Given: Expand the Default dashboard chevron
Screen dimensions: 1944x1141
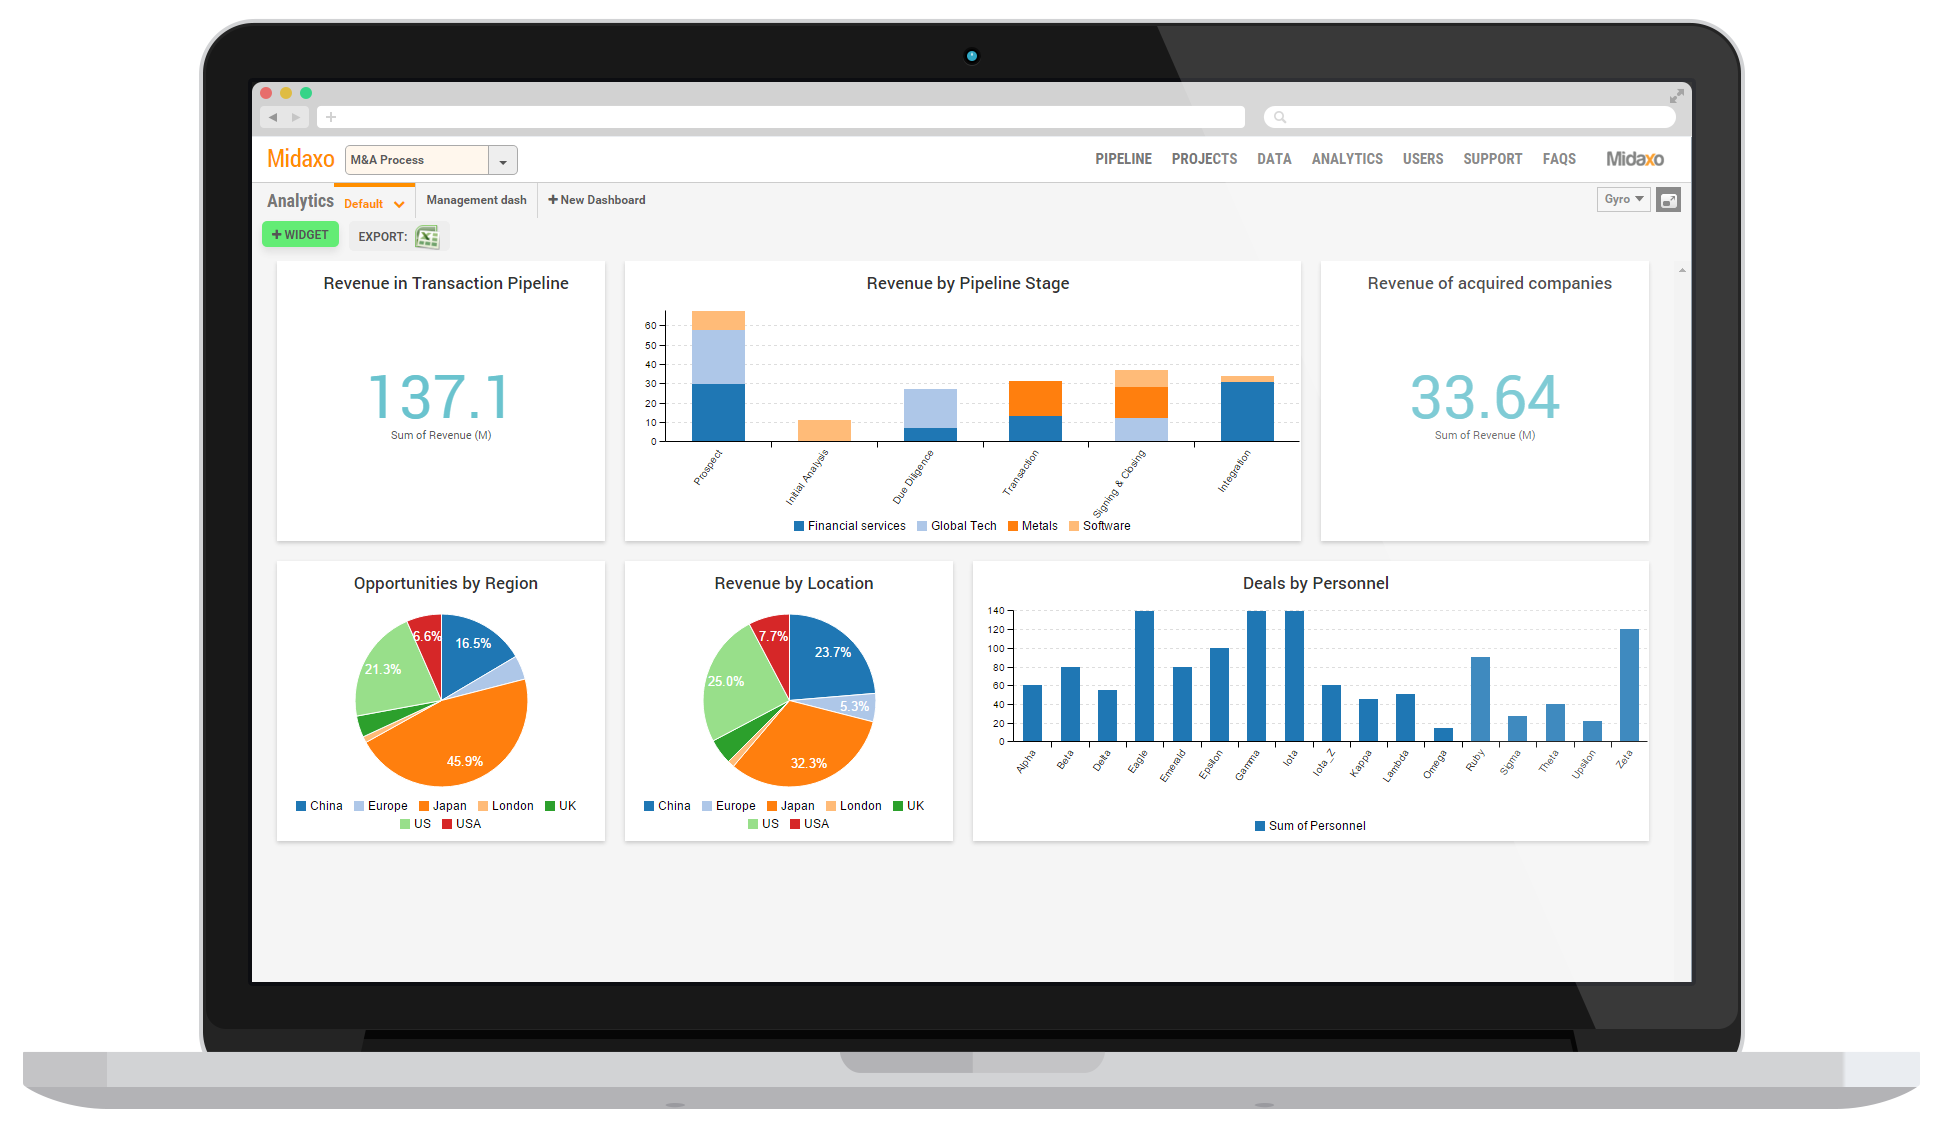Looking at the screenshot, I should point(399,204).
